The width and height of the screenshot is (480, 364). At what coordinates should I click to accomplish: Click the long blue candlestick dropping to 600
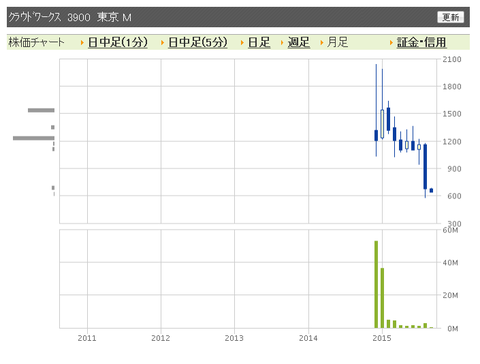pos(425,167)
